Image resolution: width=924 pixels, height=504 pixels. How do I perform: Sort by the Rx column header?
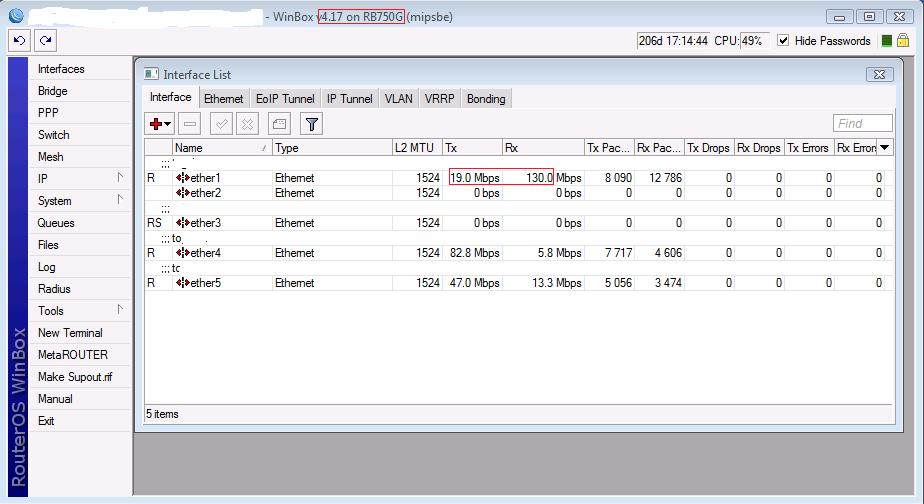(x=543, y=147)
